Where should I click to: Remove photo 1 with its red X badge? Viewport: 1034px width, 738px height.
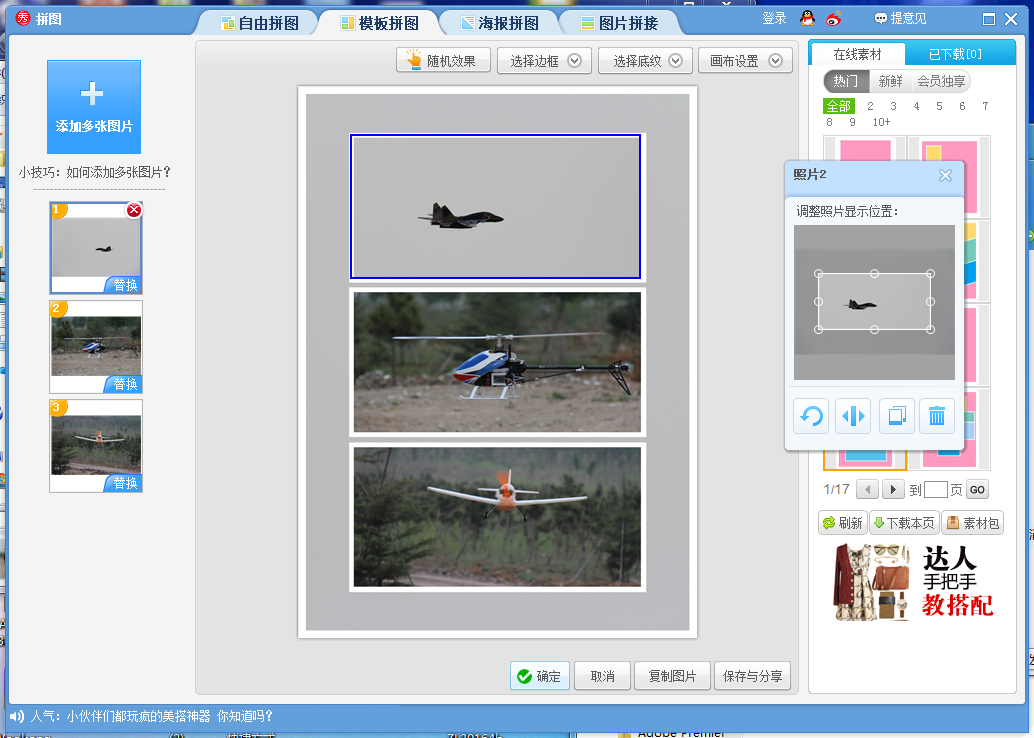(x=134, y=210)
